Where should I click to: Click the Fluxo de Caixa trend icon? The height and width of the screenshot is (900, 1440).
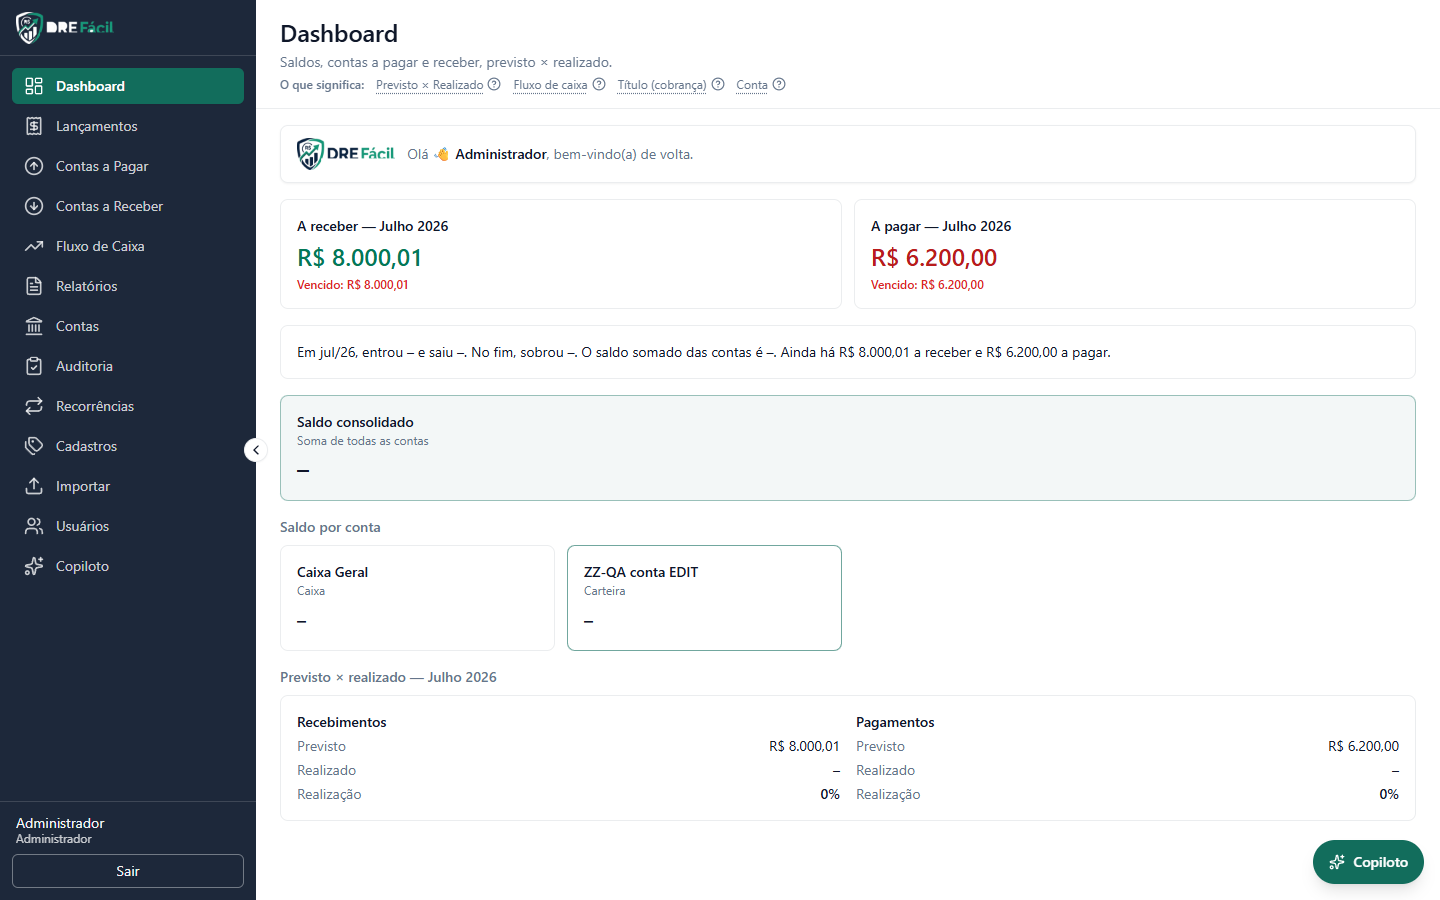tap(34, 246)
